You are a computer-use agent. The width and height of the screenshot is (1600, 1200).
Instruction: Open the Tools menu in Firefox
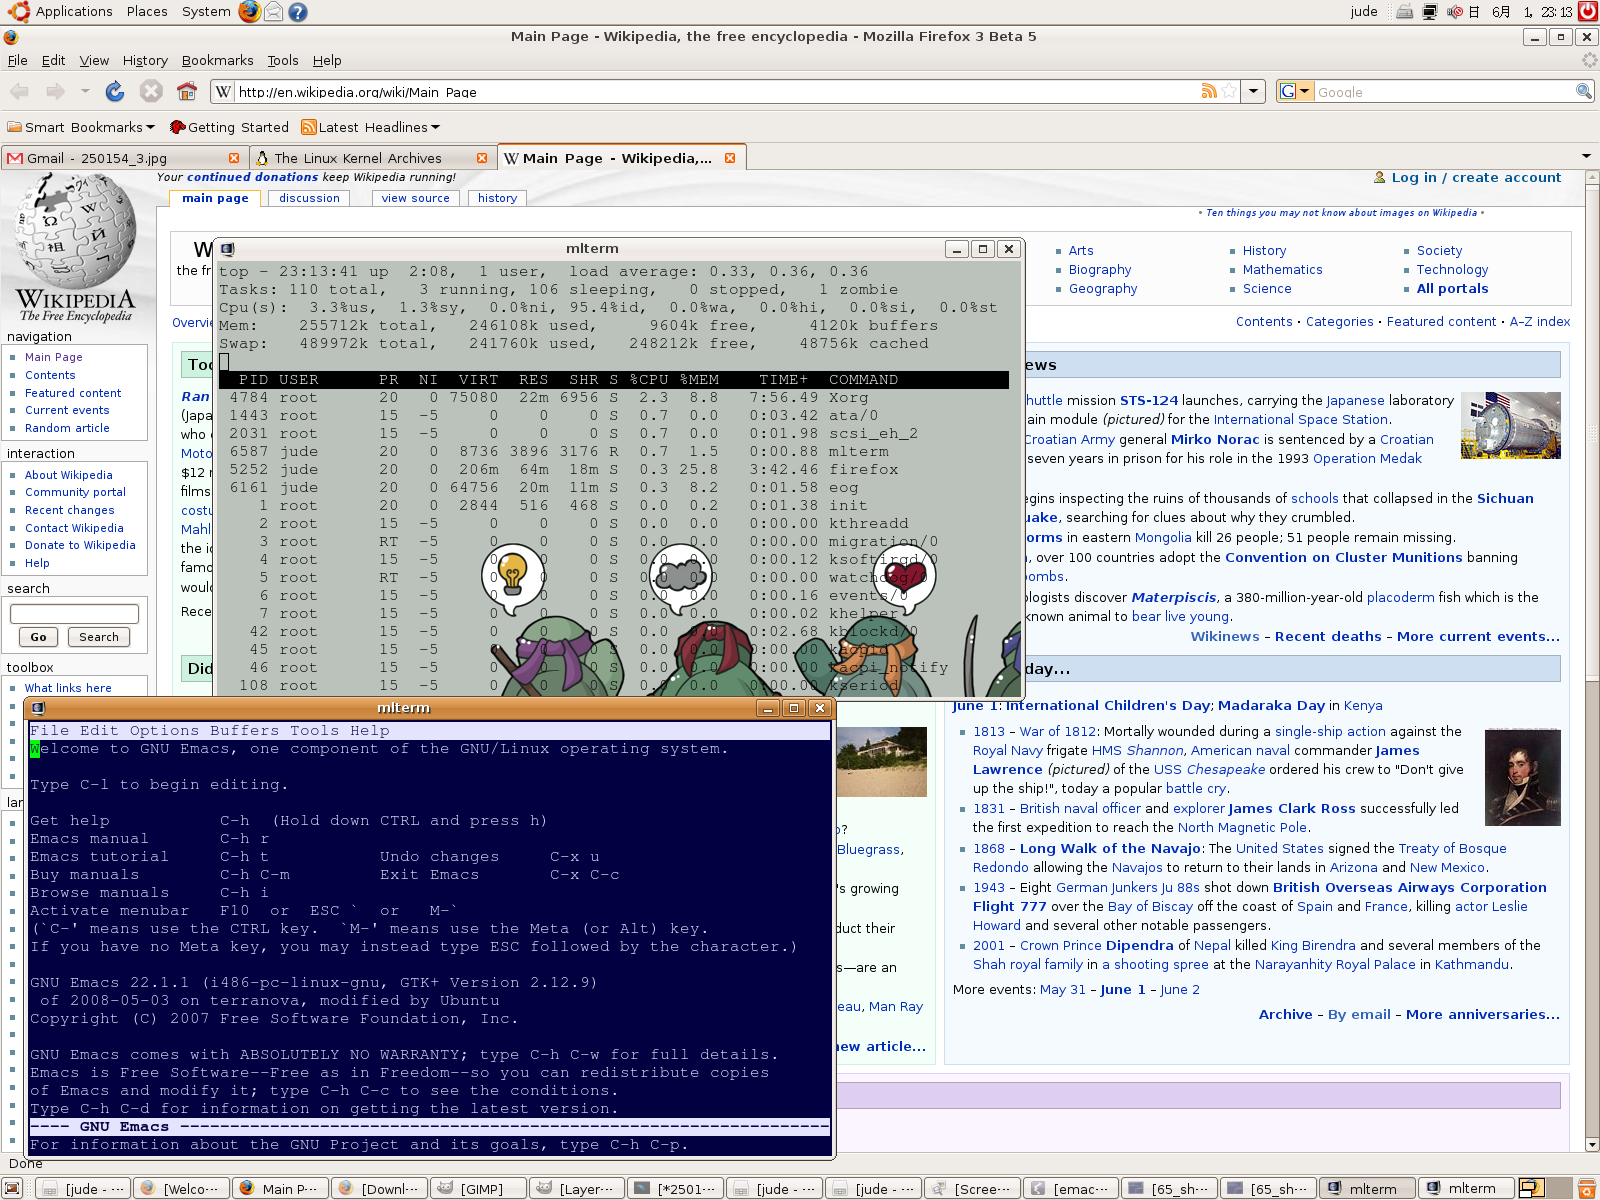(x=283, y=60)
